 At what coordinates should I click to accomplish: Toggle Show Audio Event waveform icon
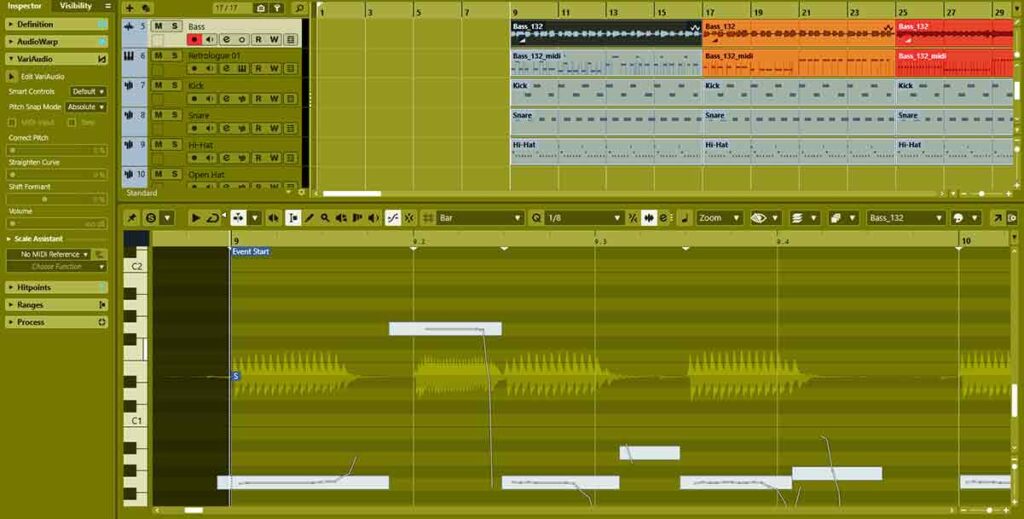coord(649,218)
